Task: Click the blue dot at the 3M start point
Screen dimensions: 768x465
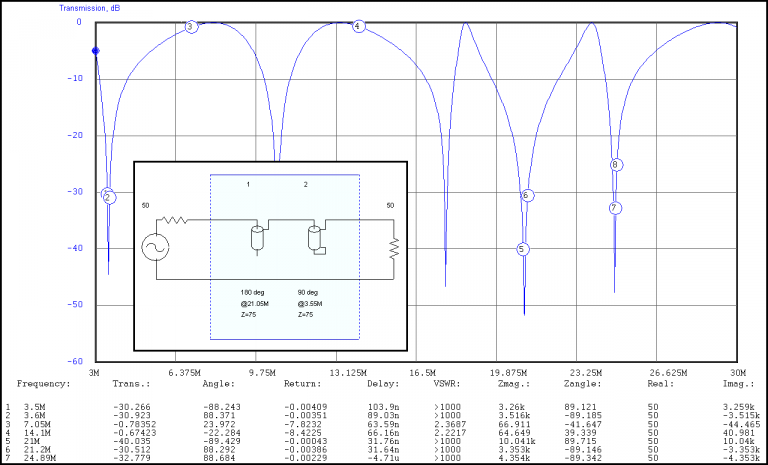Action: pyautogui.click(x=96, y=50)
